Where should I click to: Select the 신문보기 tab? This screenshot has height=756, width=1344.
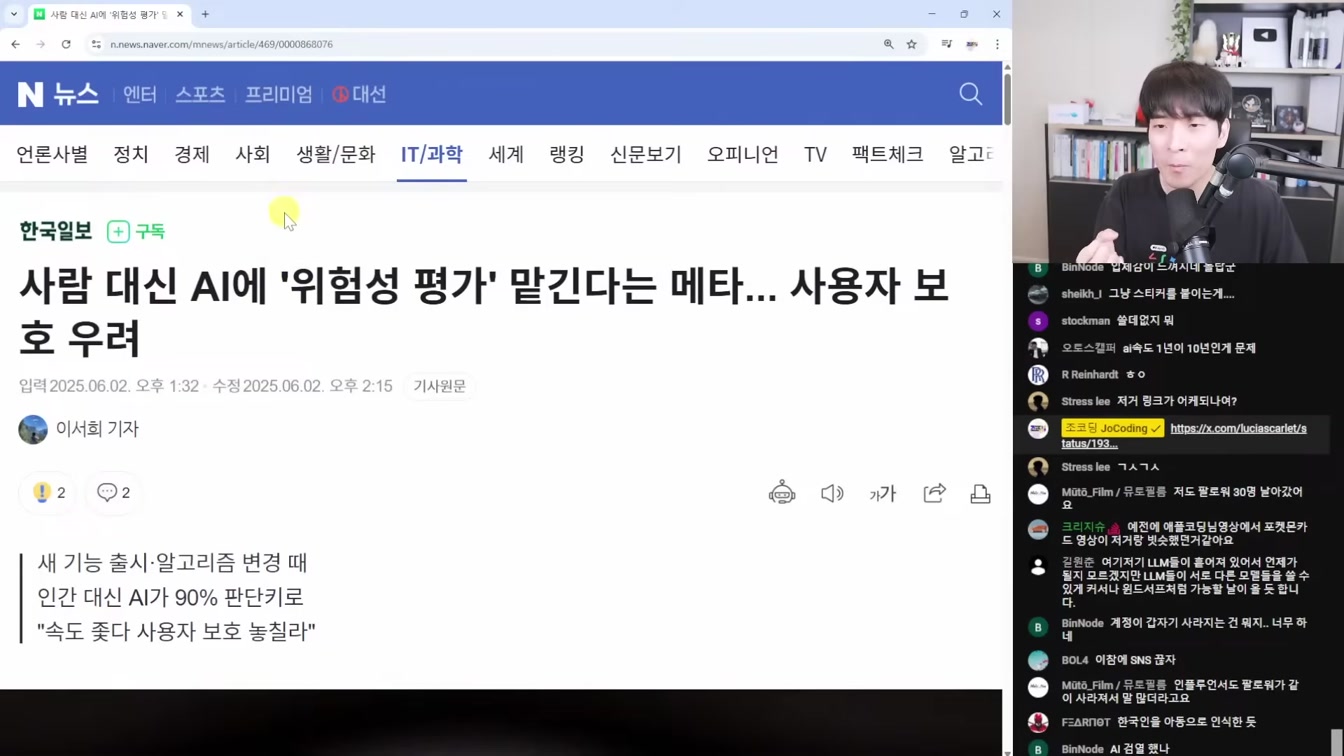point(646,154)
